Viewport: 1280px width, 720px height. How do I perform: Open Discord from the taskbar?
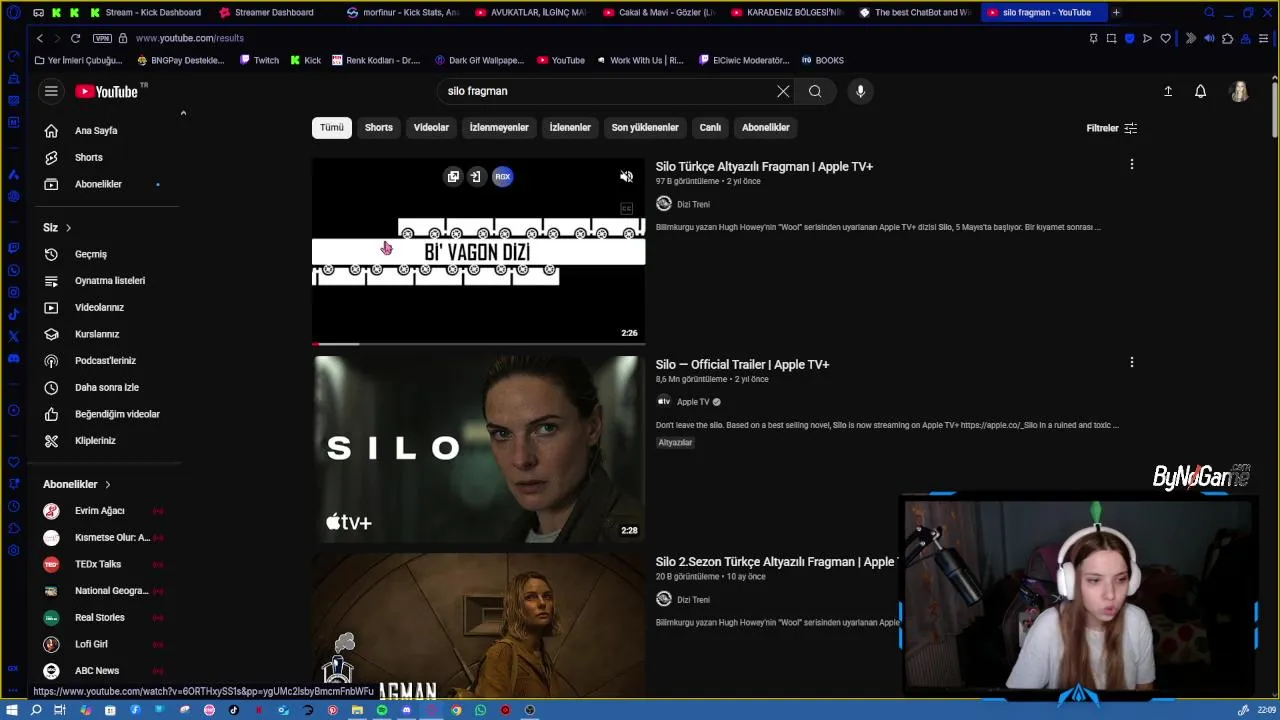[406, 710]
